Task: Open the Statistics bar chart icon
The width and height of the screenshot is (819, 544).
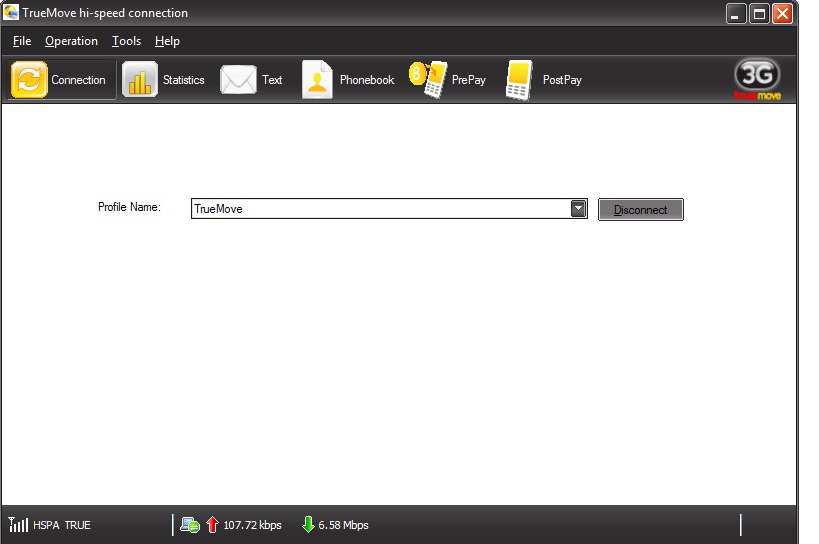Action: pyautogui.click(x=140, y=80)
